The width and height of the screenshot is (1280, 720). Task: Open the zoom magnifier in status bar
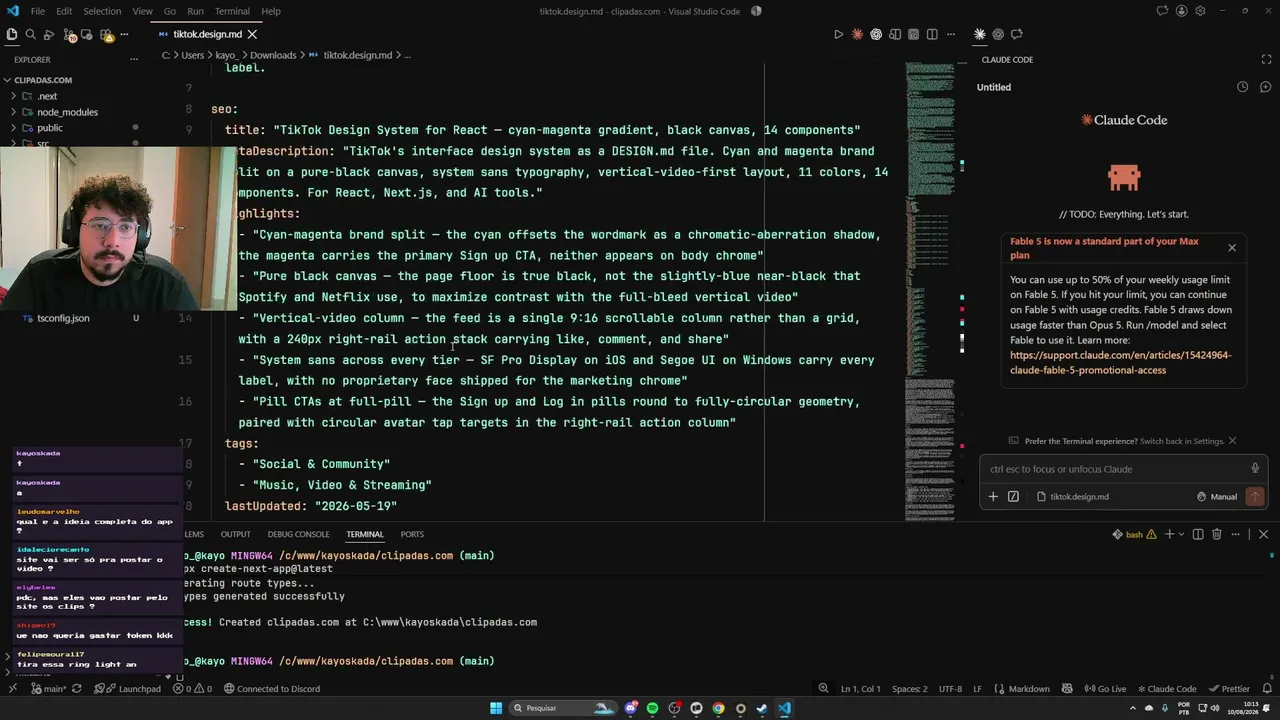click(x=823, y=689)
